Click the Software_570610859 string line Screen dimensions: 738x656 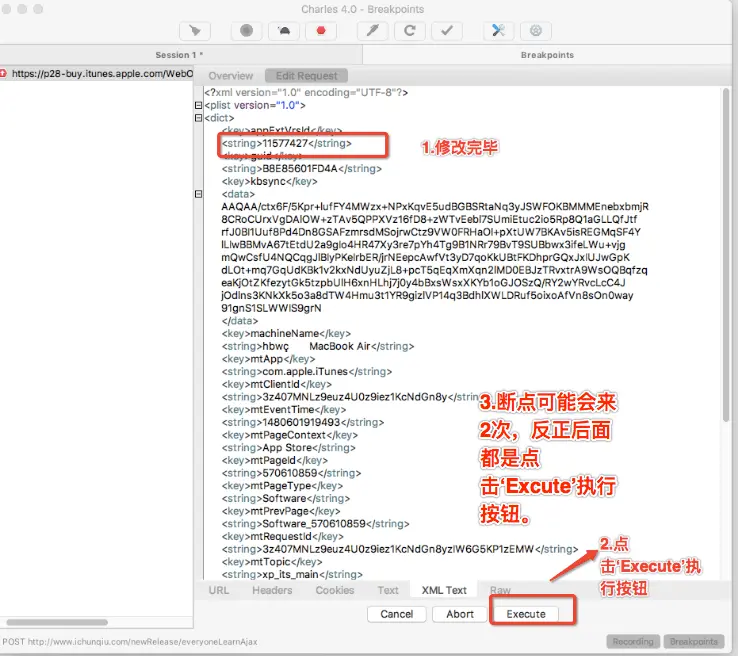pos(315,524)
